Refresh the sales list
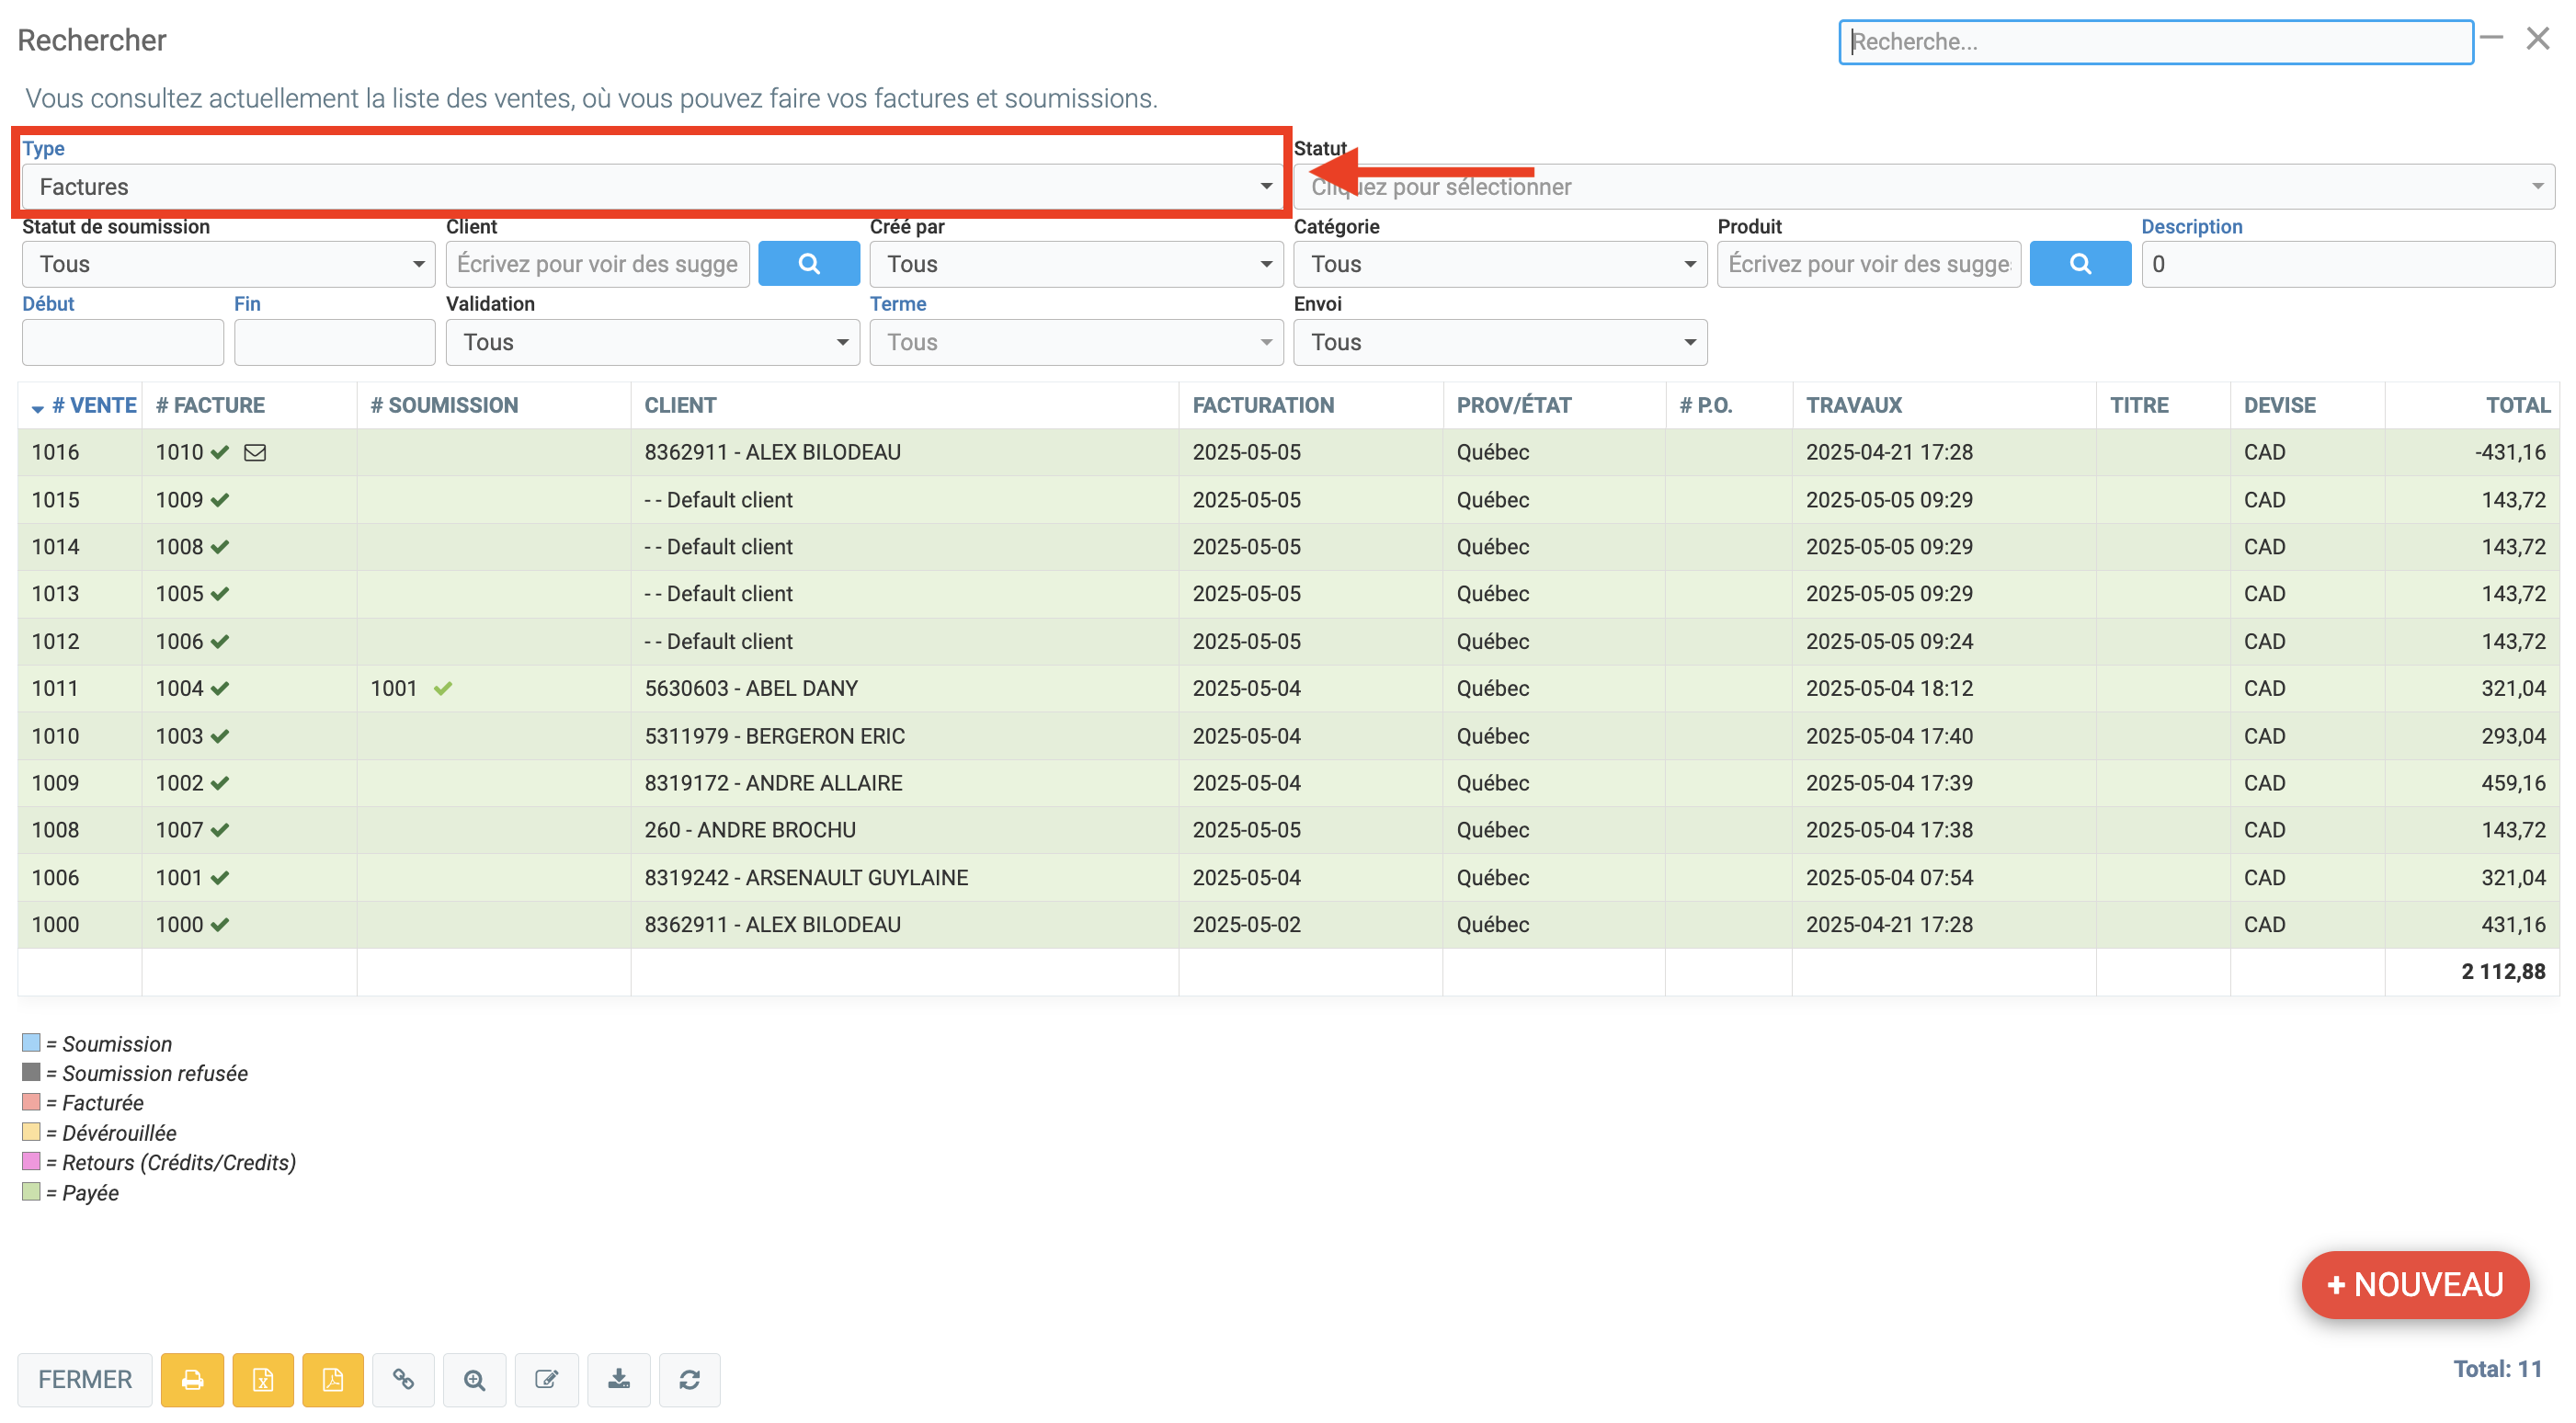2576x1423 pixels. (x=689, y=1380)
